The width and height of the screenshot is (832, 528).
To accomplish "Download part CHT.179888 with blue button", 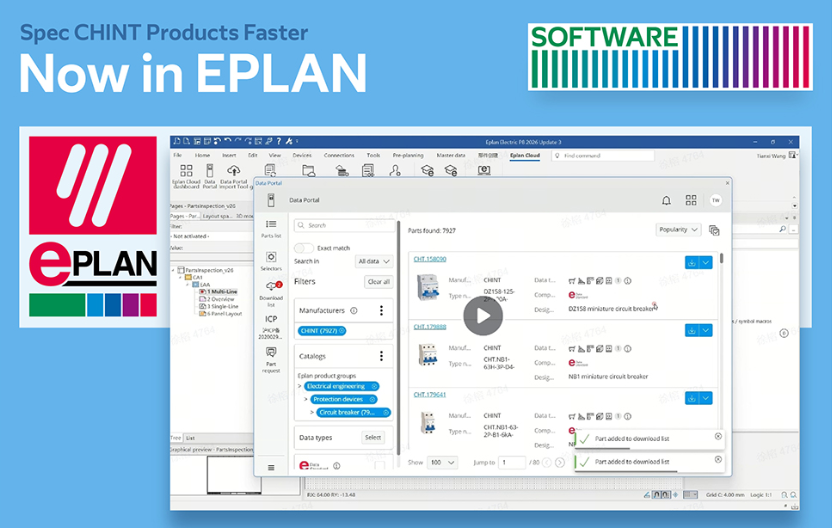I will click(x=692, y=331).
